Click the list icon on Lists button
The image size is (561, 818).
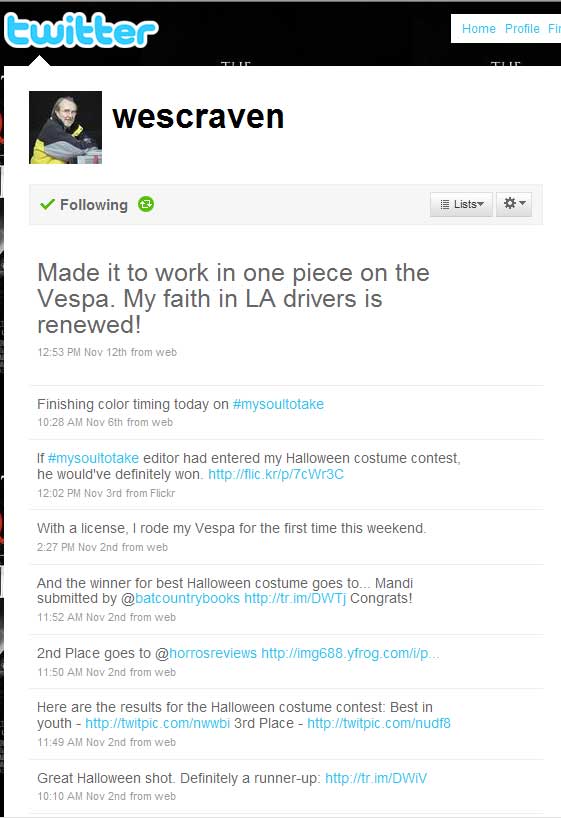coord(445,204)
